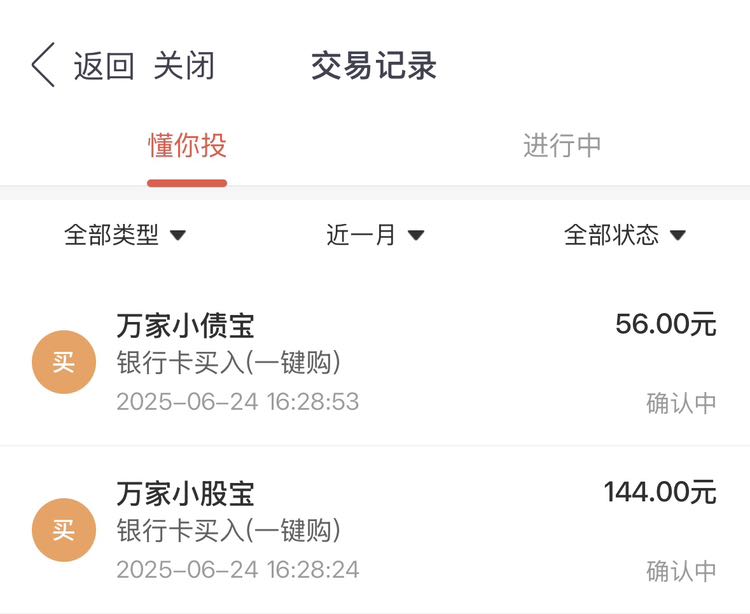Click the 交易记录 page title
Viewport: 750px width, 614px height.
pos(374,66)
